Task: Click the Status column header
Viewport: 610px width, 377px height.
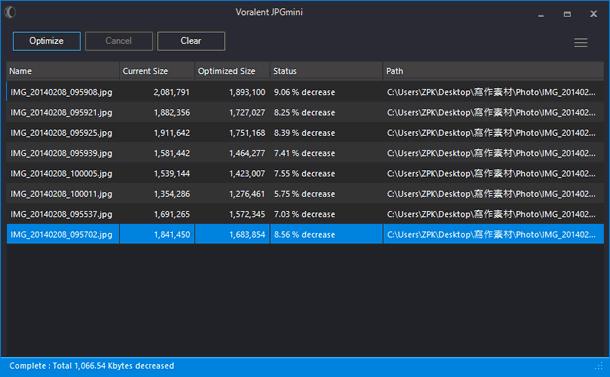Action: point(326,71)
